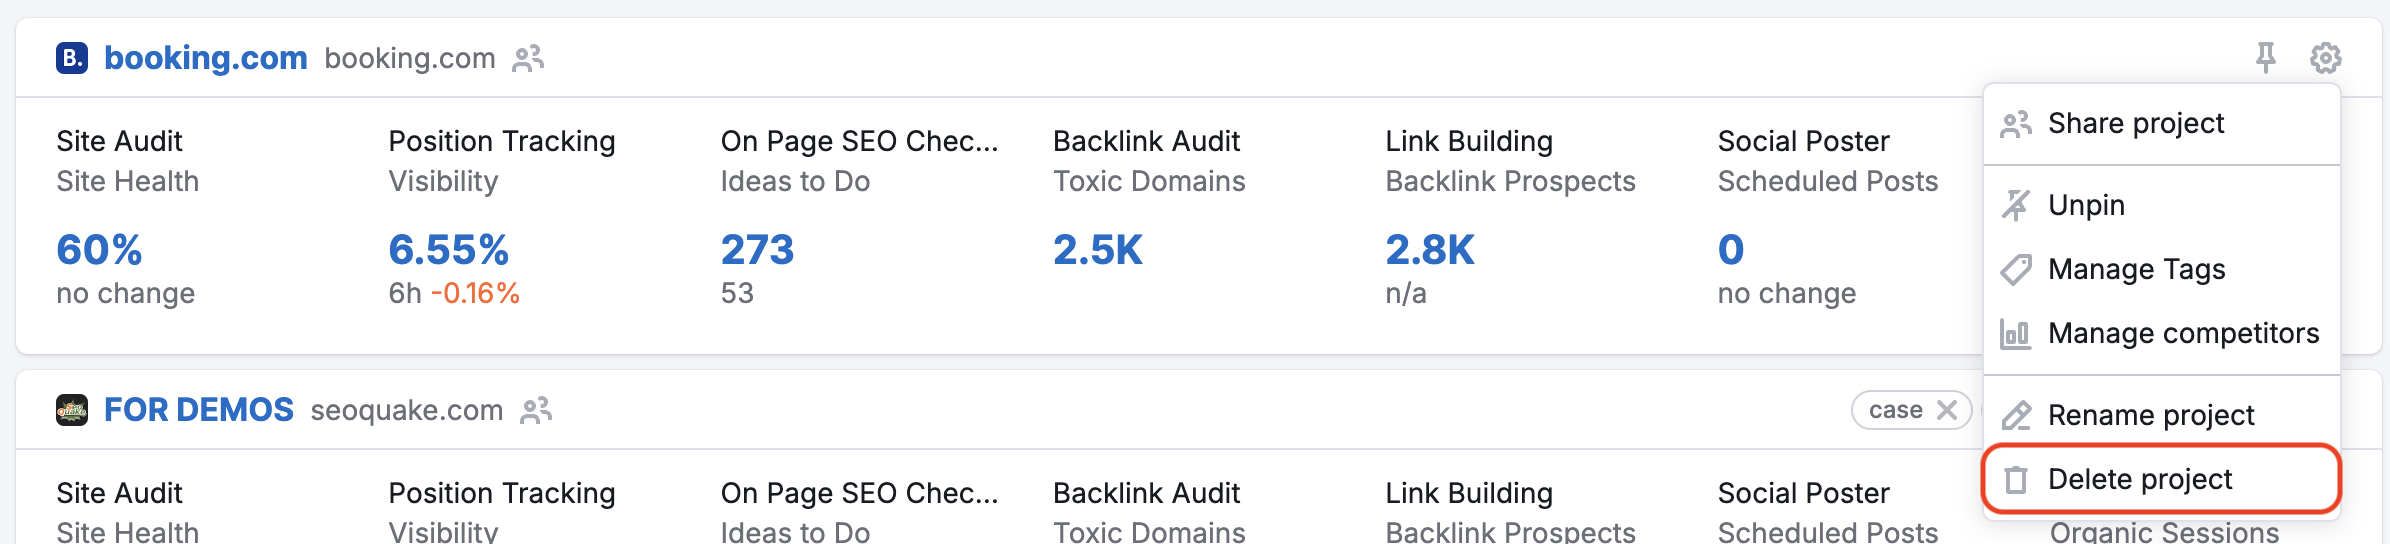Viewport: 2390px width, 544px height.
Task: Click the 273 Ideas to Do number
Action: point(757,250)
